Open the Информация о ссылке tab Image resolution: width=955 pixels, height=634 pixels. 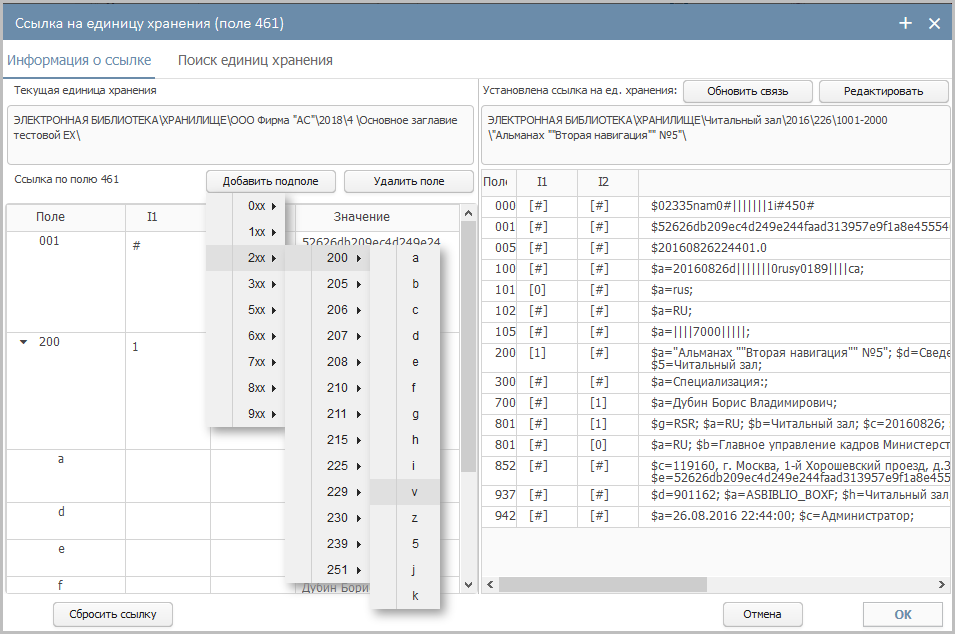79,60
